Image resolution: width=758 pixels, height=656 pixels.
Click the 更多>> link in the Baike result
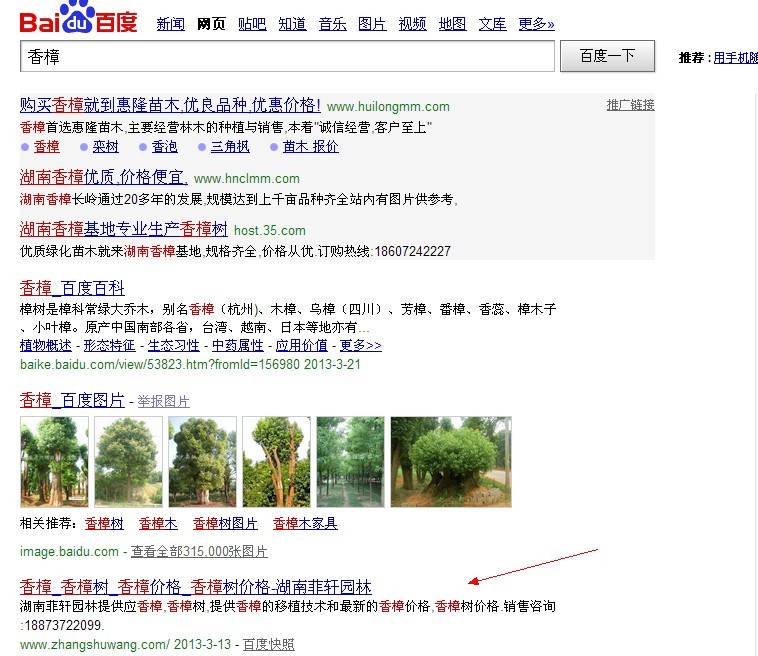[x=361, y=345]
